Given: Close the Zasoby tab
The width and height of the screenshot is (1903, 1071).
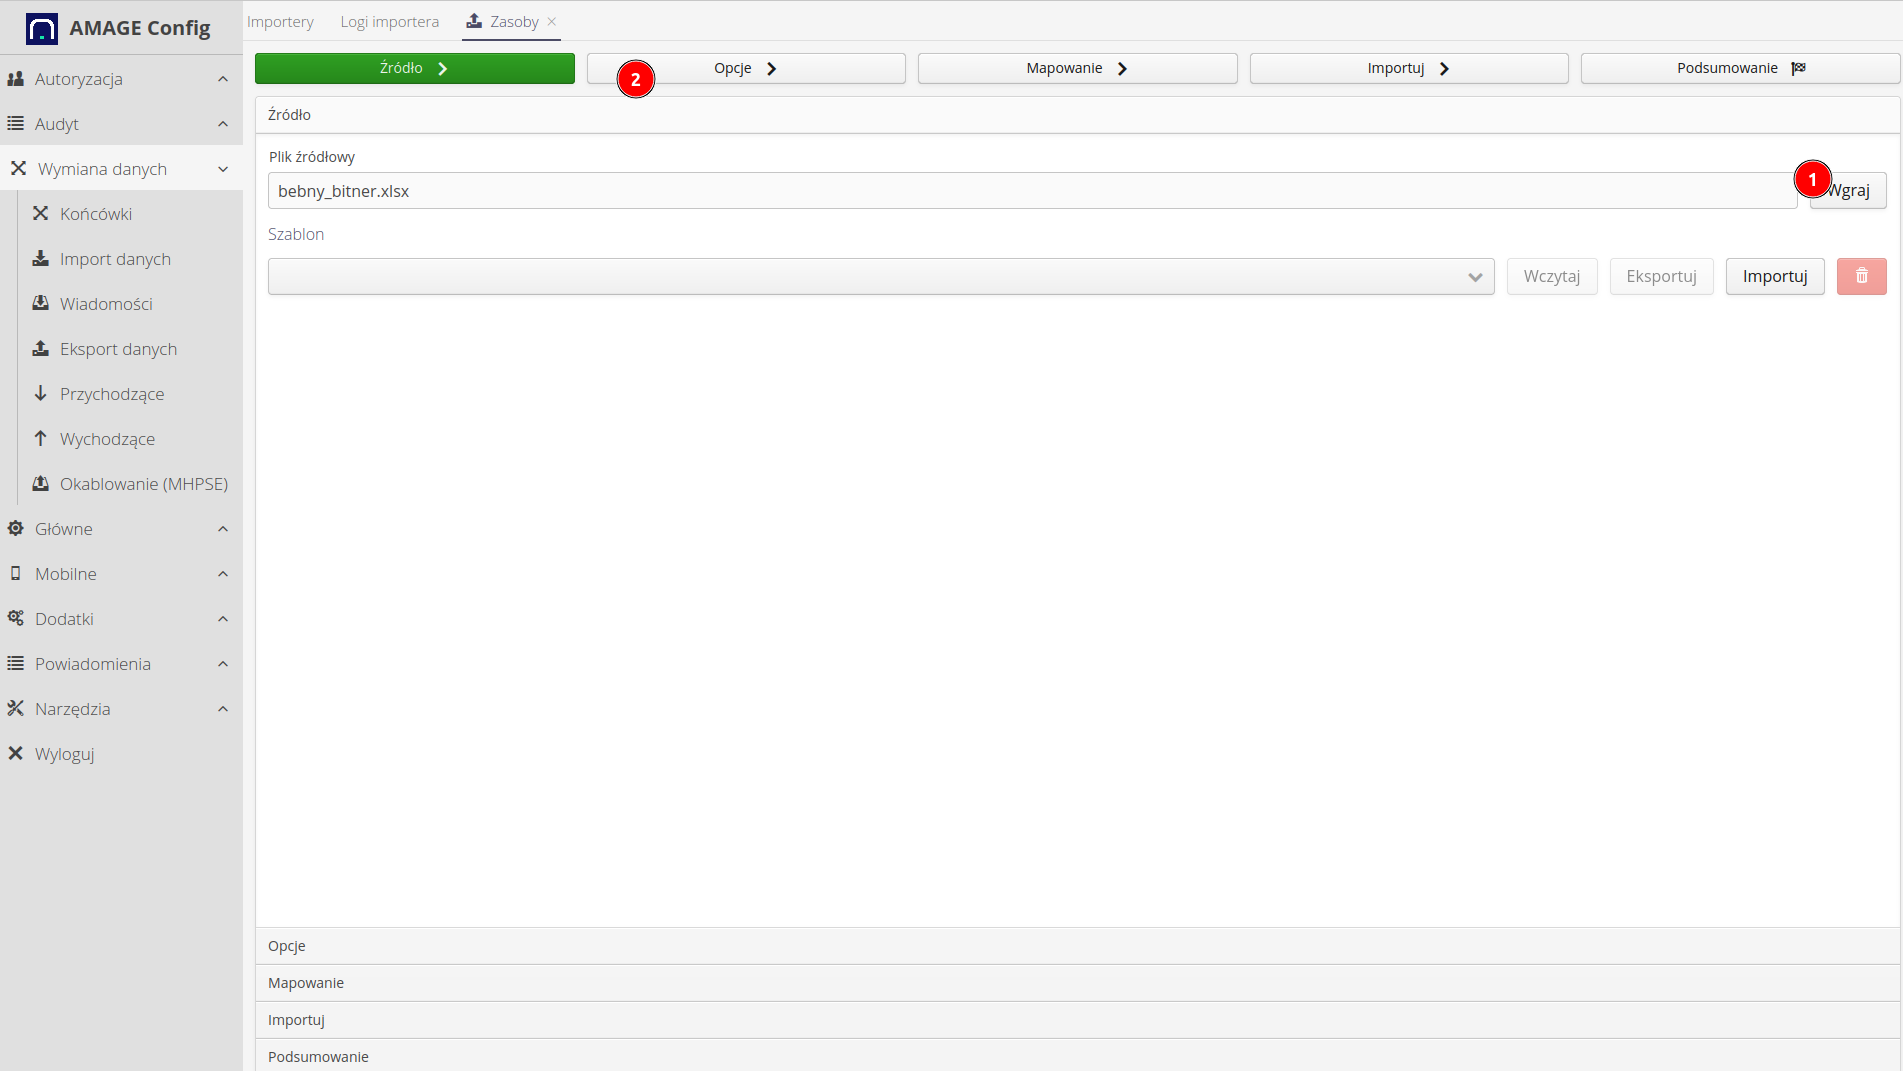Looking at the screenshot, I should coord(552,22).
